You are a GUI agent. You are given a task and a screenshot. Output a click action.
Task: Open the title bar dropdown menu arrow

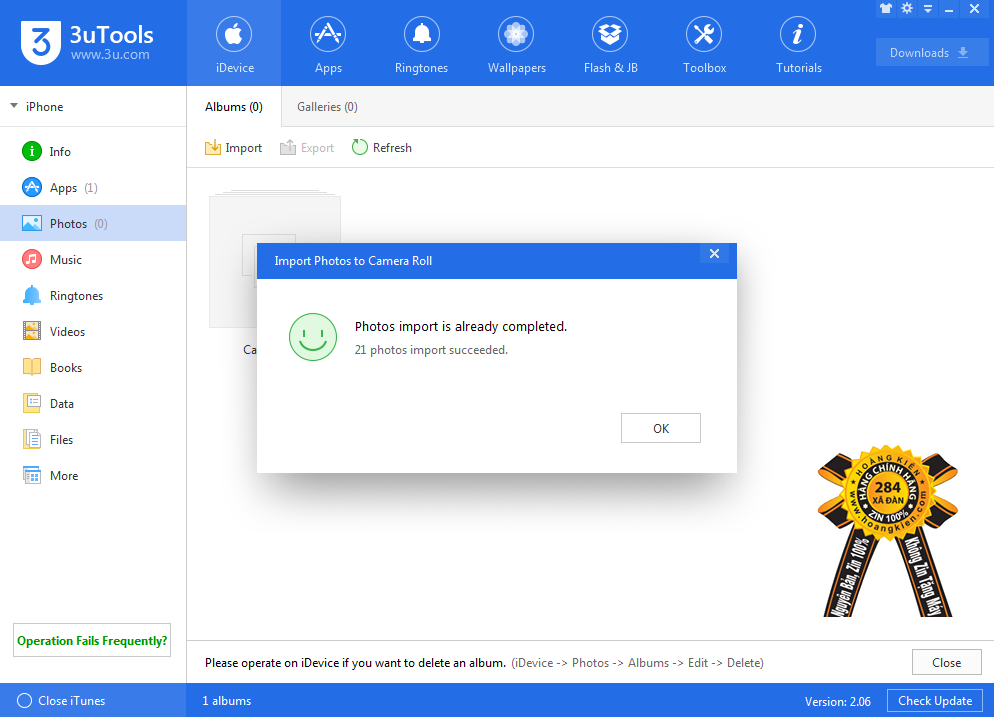tap(928, 9)
